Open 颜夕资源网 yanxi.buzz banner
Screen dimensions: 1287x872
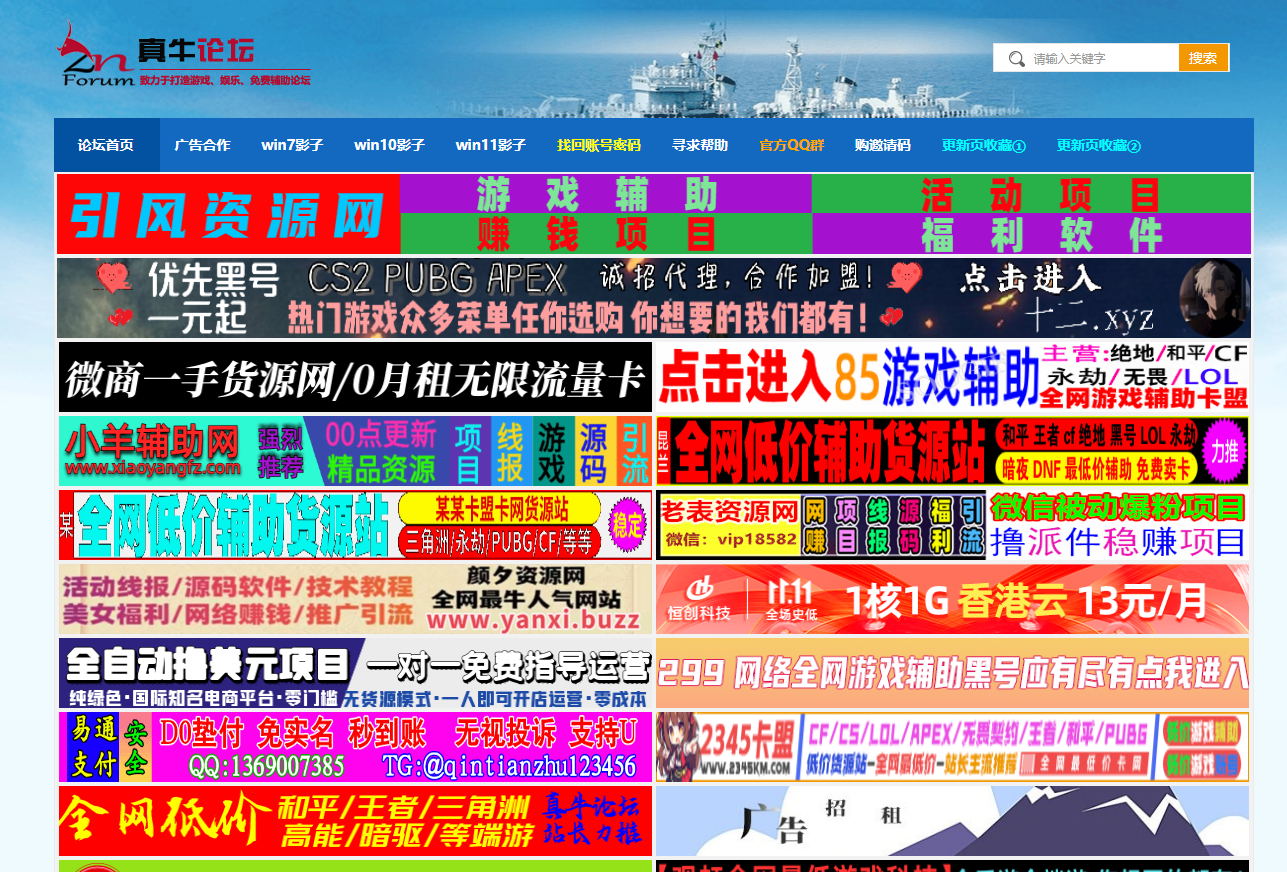[355, 599]
